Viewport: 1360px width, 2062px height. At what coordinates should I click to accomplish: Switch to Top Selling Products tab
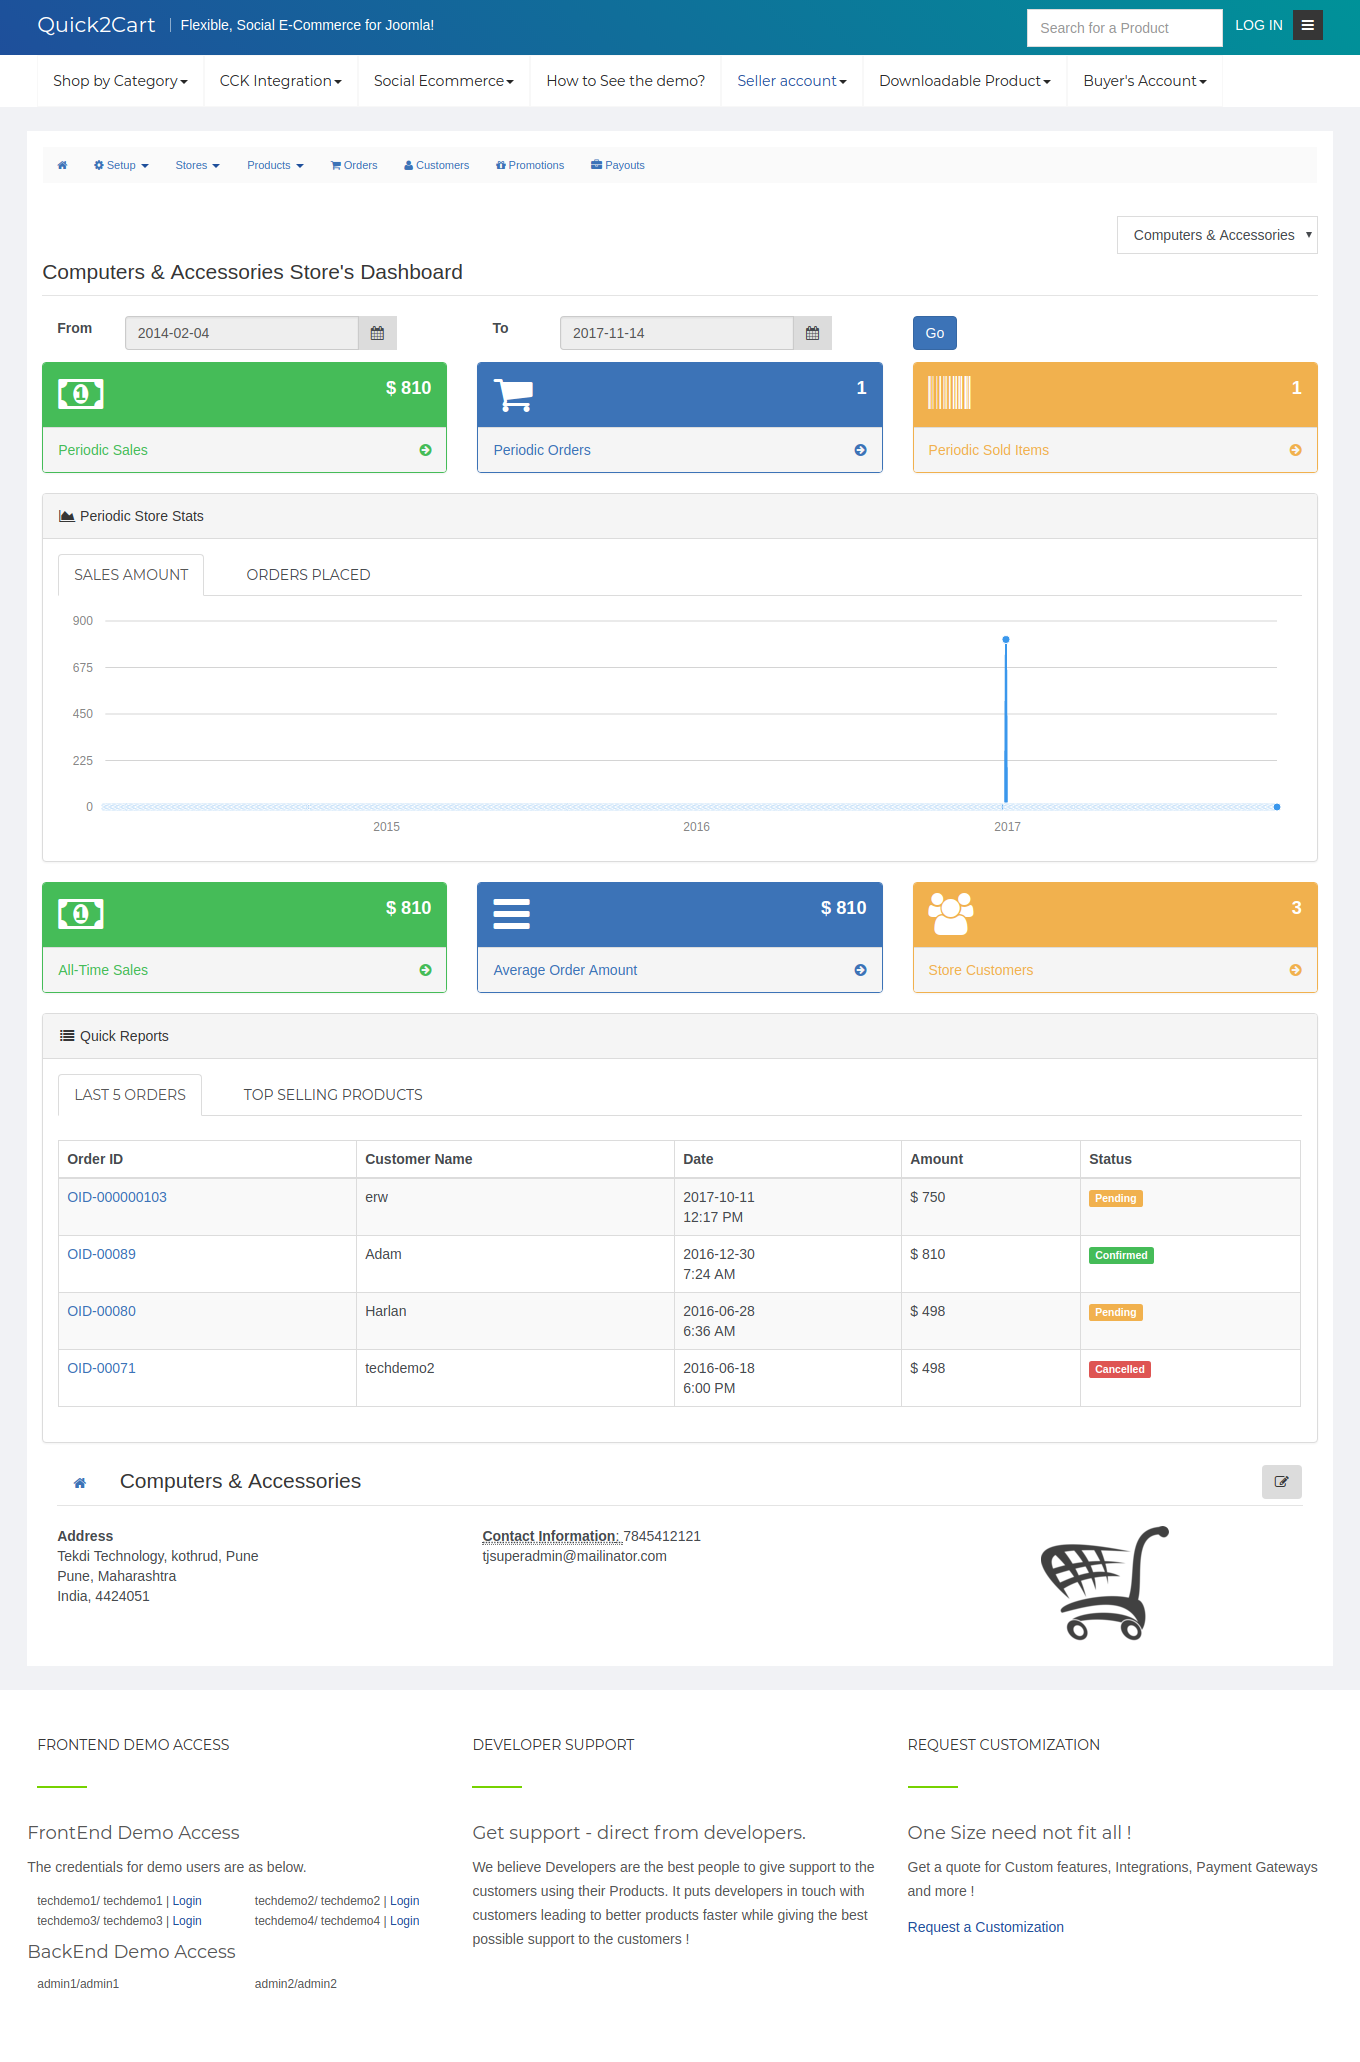tap(333, 1095)
